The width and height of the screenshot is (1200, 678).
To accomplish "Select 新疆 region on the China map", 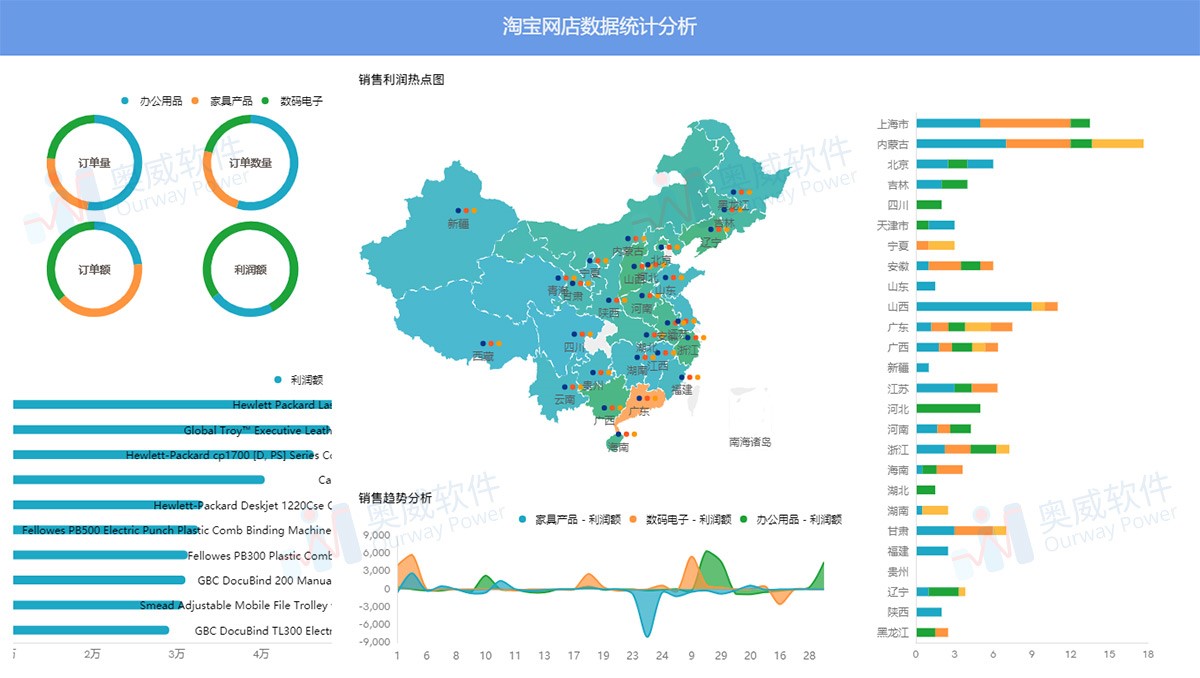I will [x=460, y=225].
